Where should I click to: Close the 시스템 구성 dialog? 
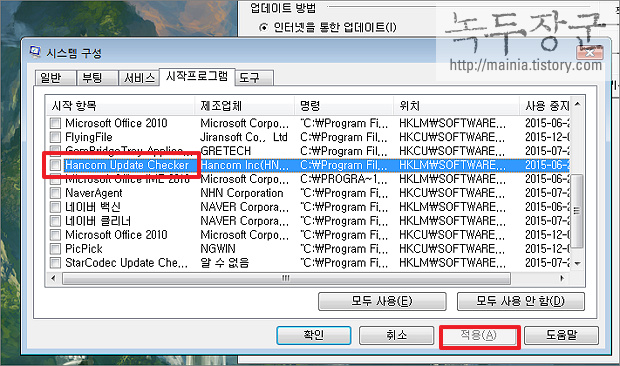tap(590, 53)
